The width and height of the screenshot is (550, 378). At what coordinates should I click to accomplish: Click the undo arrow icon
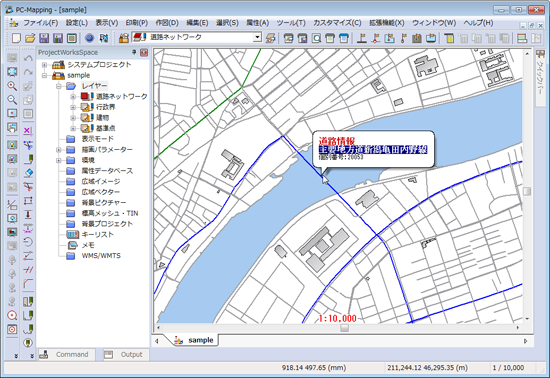click(x=28, y=58)
